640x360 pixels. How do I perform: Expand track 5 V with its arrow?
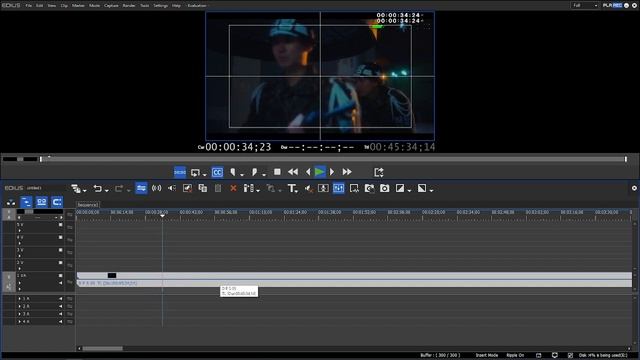tap(19, 231)
